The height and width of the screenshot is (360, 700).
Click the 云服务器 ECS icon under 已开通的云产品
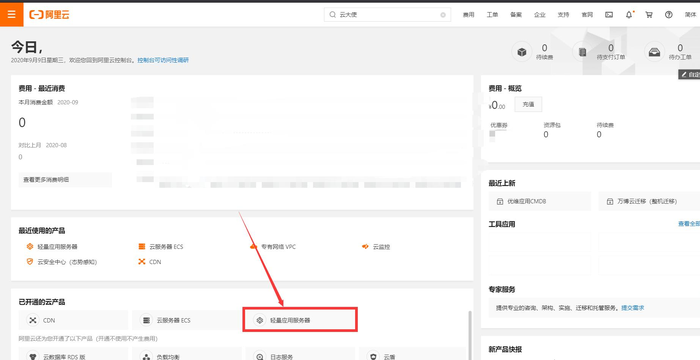(146, 320)
